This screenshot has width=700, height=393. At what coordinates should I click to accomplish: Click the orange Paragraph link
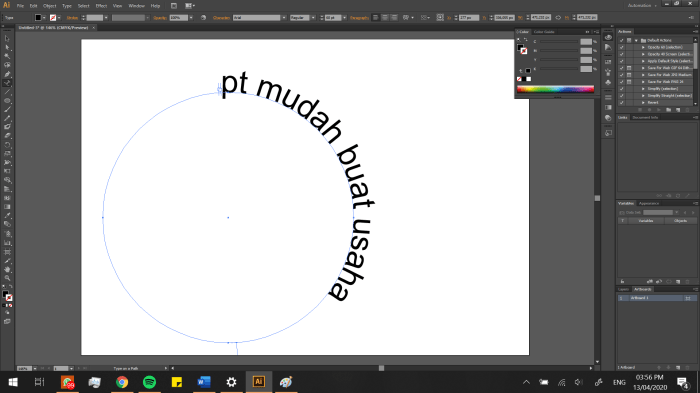point(359,18)
